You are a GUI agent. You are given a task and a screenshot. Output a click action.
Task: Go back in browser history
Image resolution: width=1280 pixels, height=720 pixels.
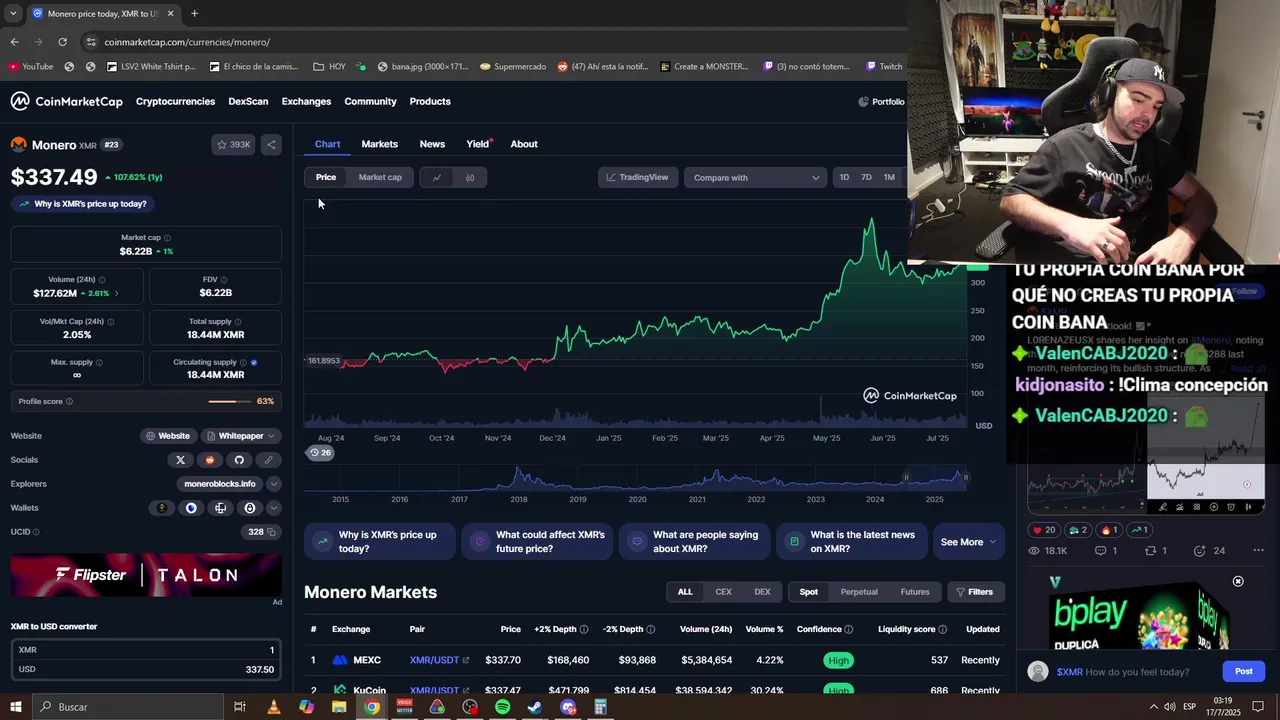14,42
